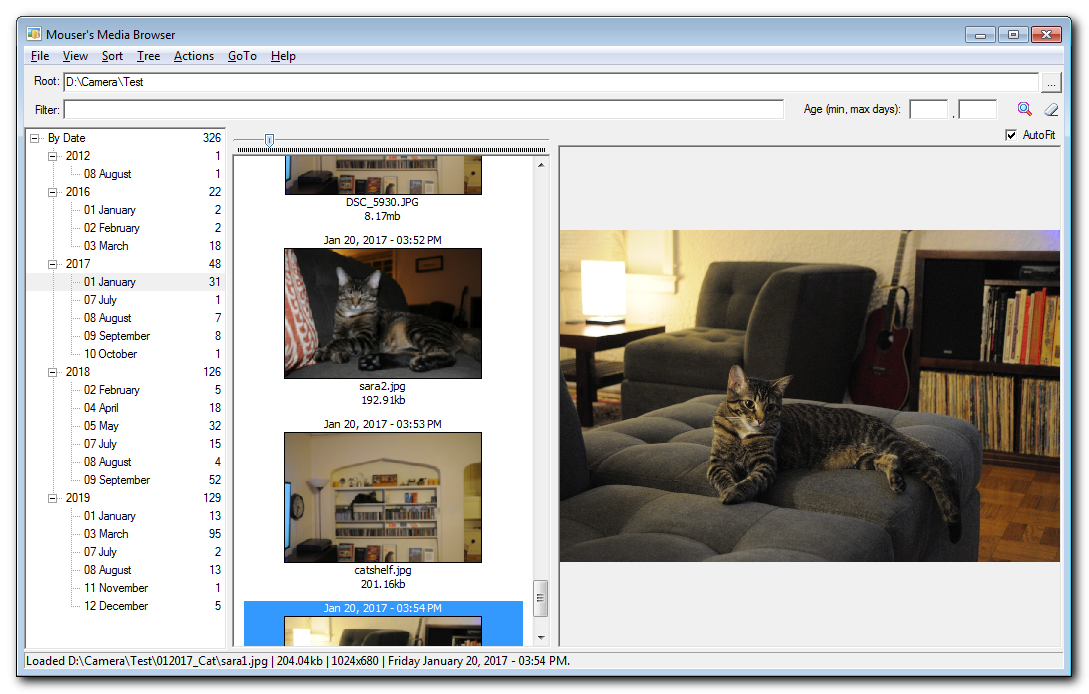Click the magnifier search filter icon
The width and height of the screenshot is (1089, 694).
(x=1024, y=109)
